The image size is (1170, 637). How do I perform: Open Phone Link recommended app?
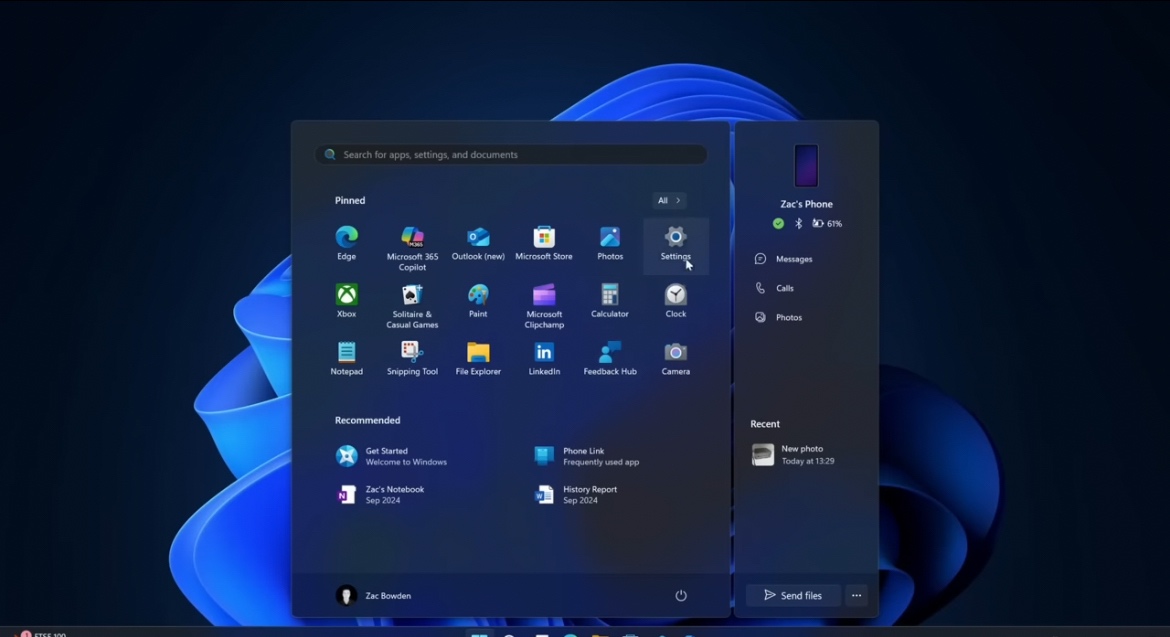coord(587,456)
